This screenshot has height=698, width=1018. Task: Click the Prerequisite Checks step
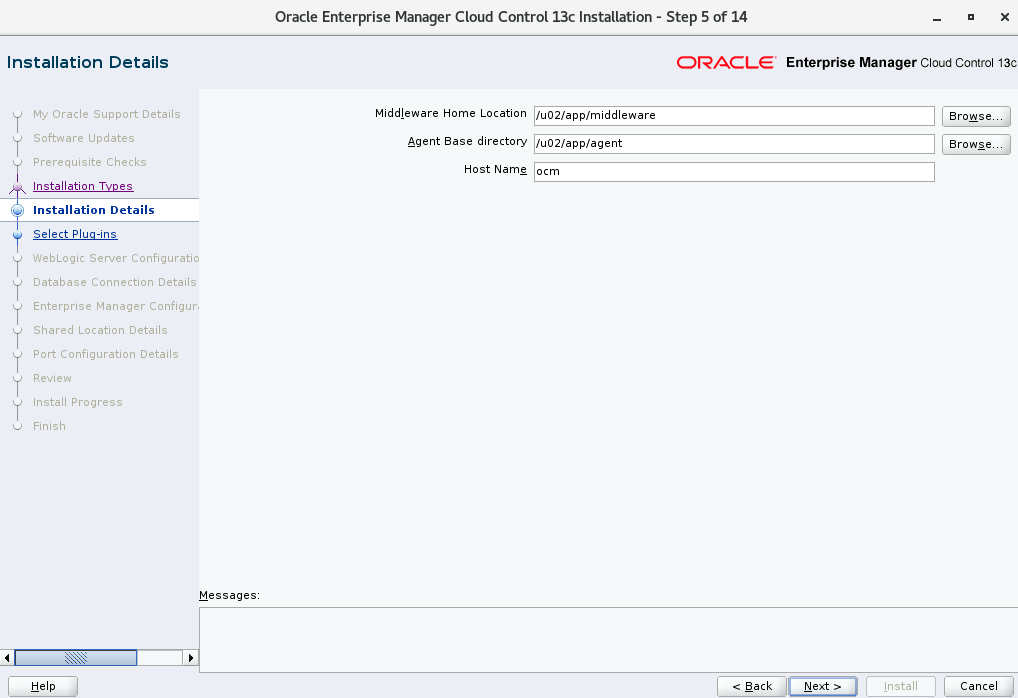(90, 162)
